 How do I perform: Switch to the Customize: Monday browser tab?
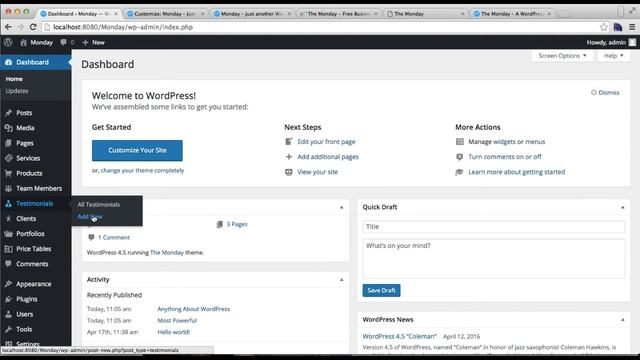(164, 13)
